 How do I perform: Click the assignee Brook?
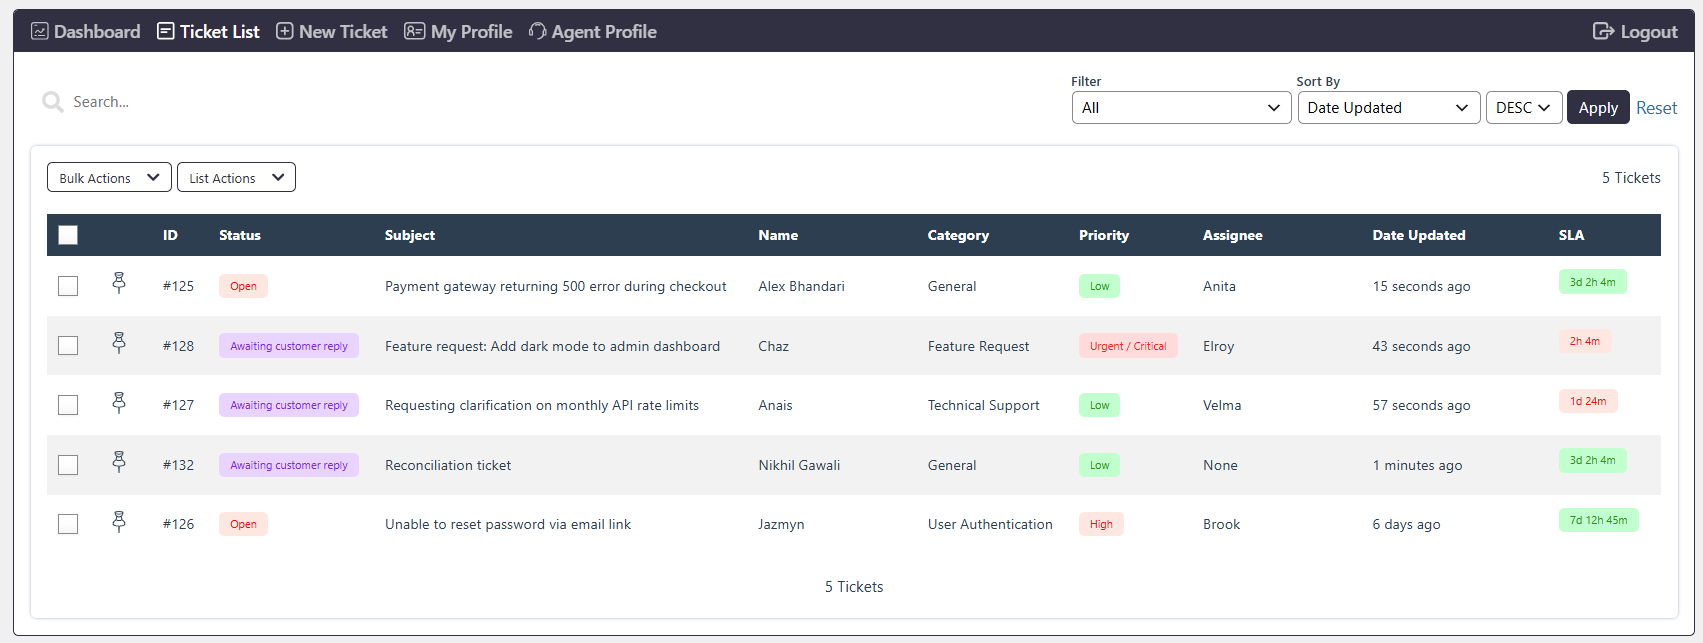(1221, 524)
